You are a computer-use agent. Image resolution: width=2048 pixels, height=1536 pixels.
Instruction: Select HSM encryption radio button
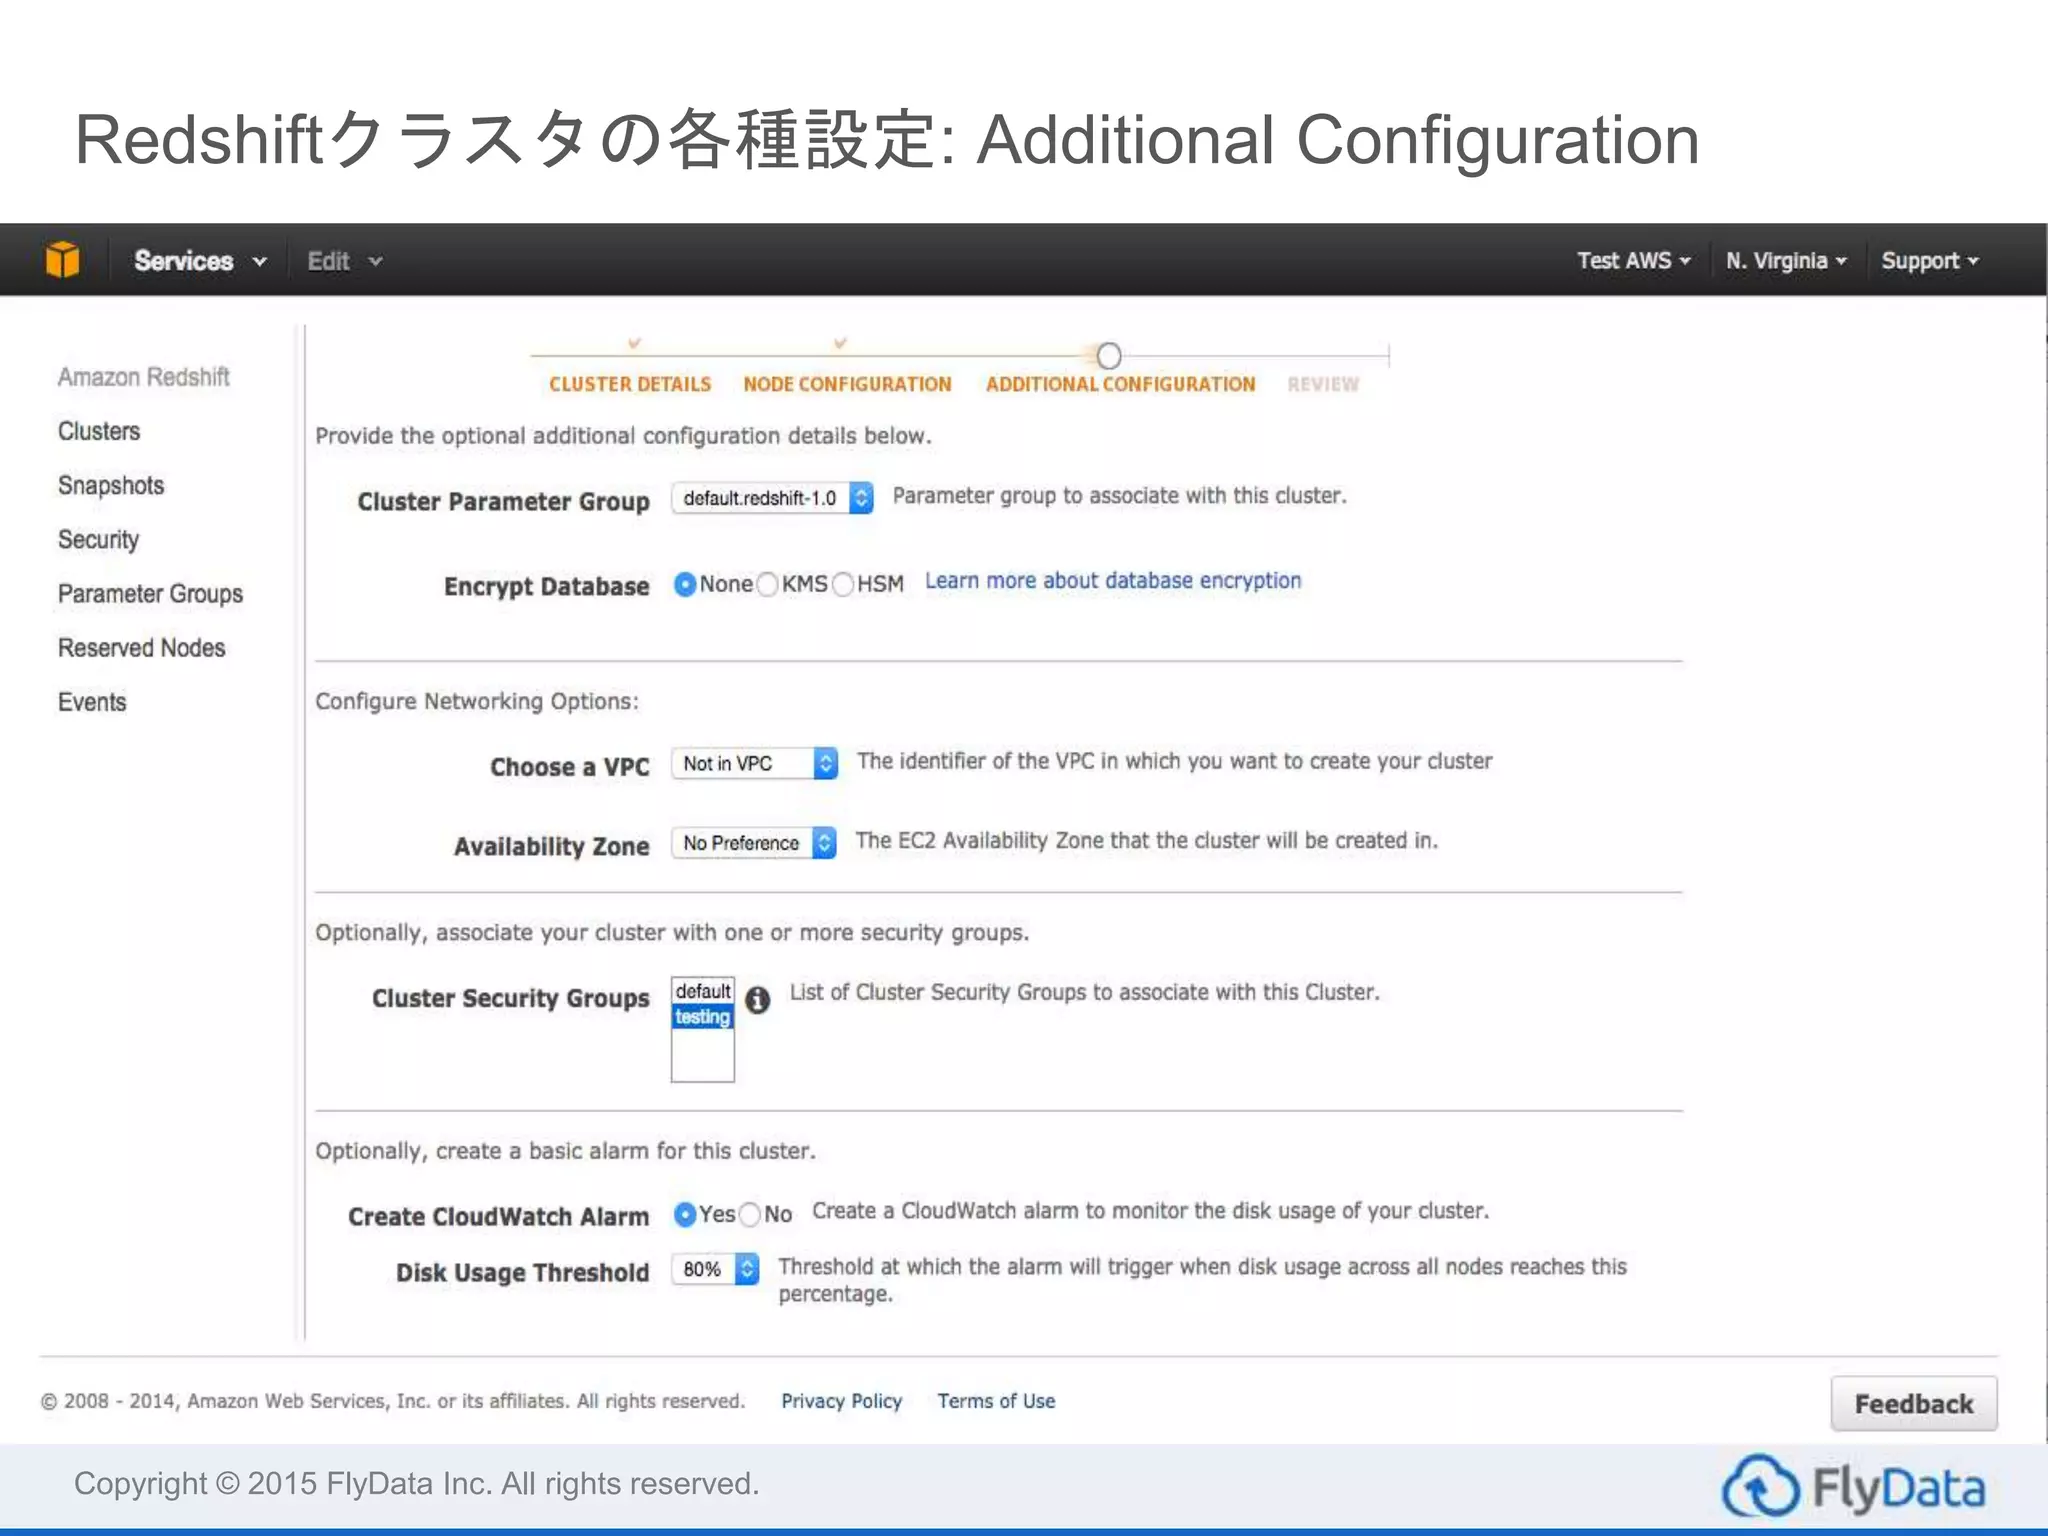[x=843, y=585]
